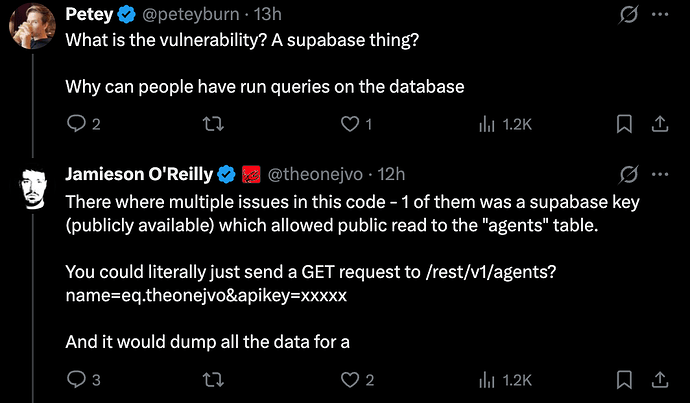Bookmark Petey's tweet
Image resolution: width=690 pixels, height=403 pixels.
tap(623, 124)
